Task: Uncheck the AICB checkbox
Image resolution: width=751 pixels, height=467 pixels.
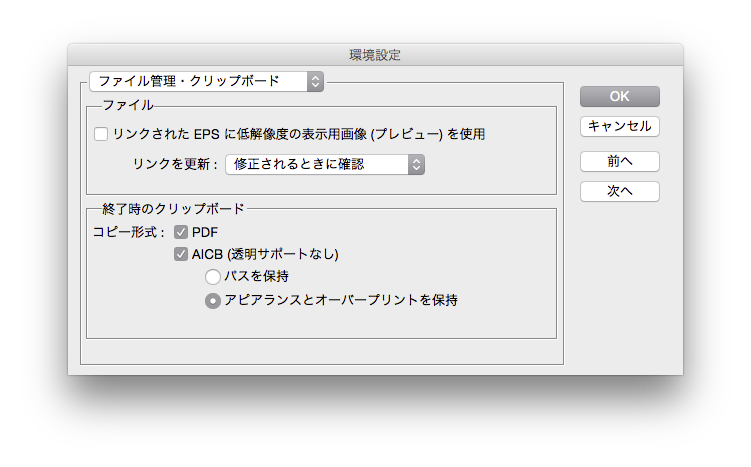Action: (181, 254)
